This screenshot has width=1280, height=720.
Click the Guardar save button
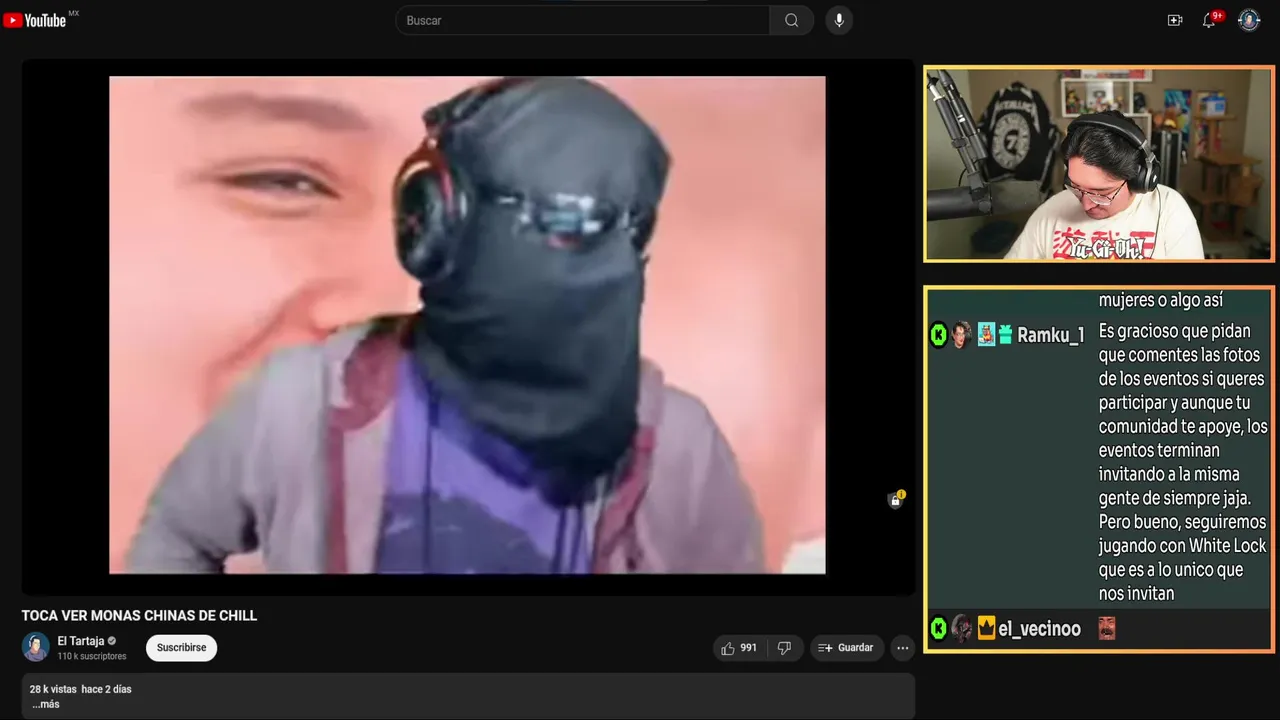(x=846, y=648)
